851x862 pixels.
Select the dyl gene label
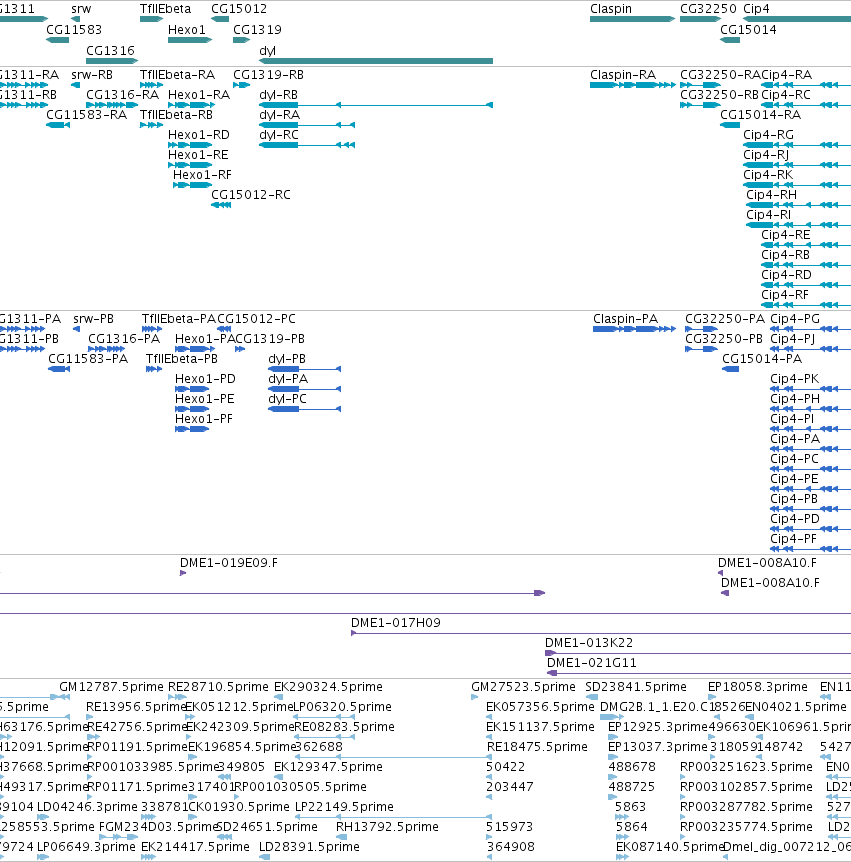point(267,51)
